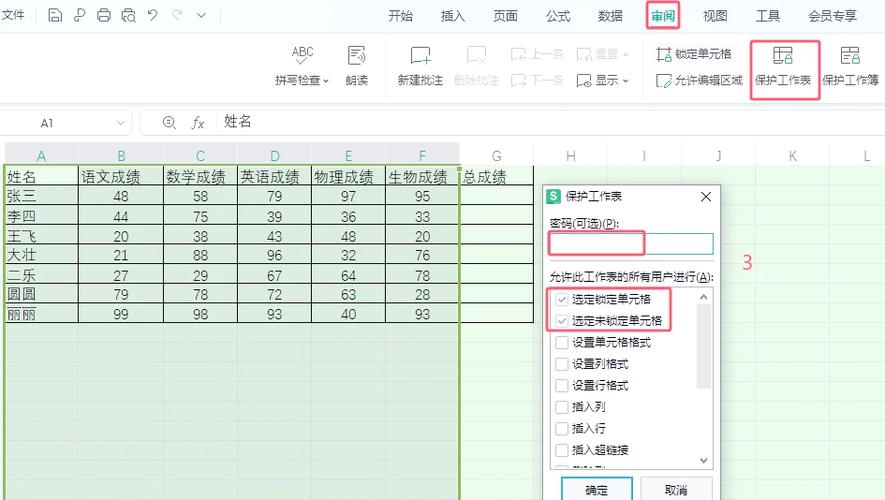Click the 朗读 read aloud icon
This screenshot has height=500, width=885.
357,55
